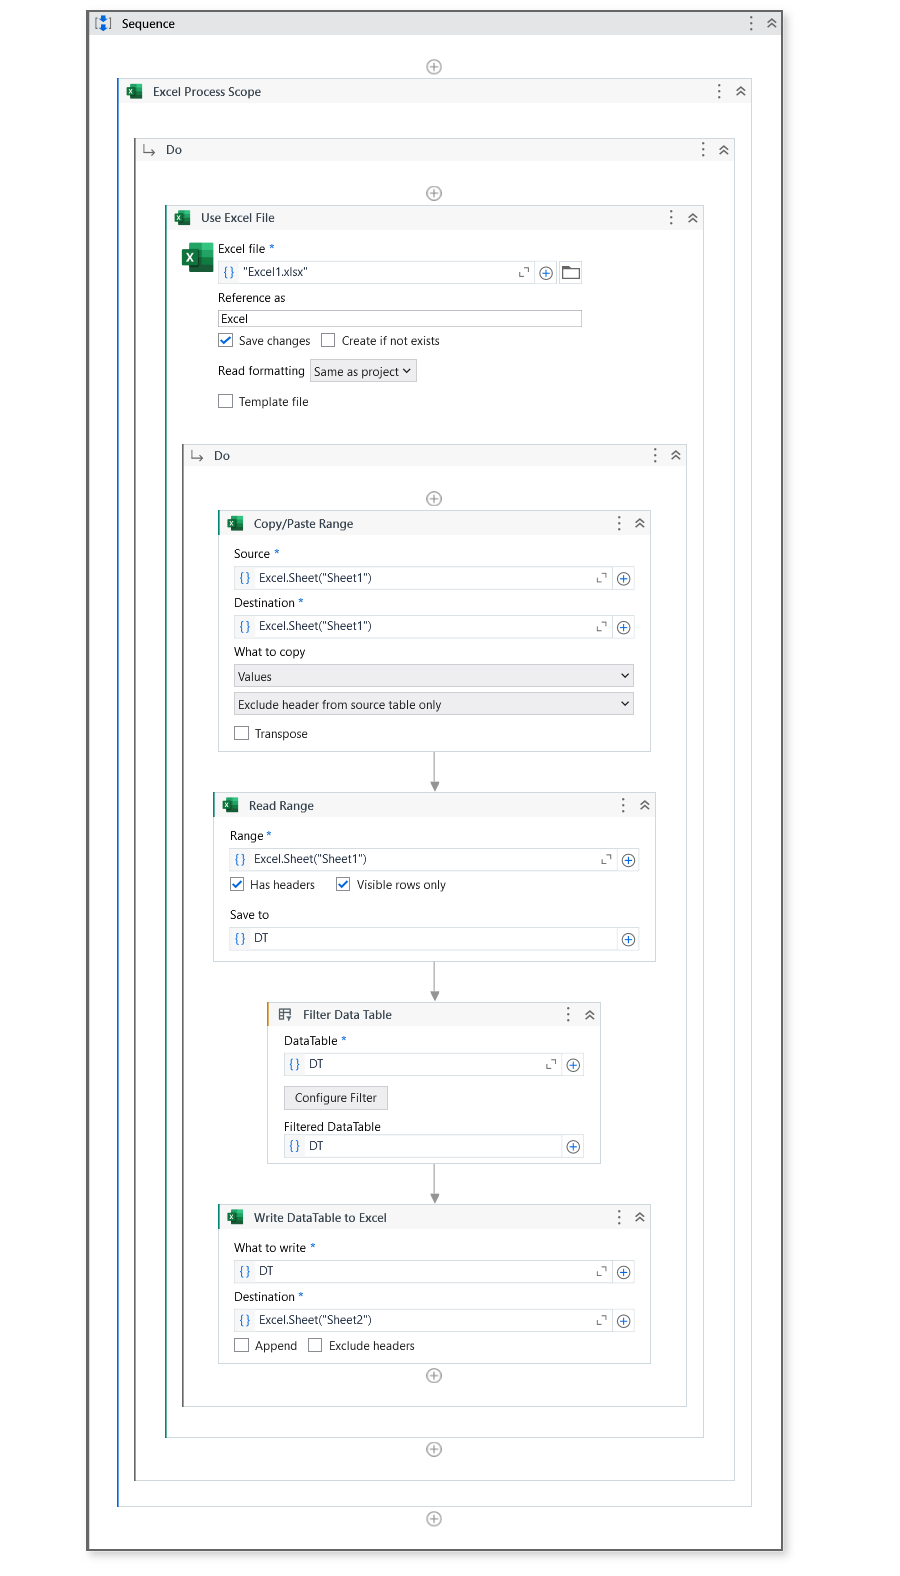Uncheck Save changes checkbox
This screenshot has width=900, height=1576.
(x=226, y=340)
